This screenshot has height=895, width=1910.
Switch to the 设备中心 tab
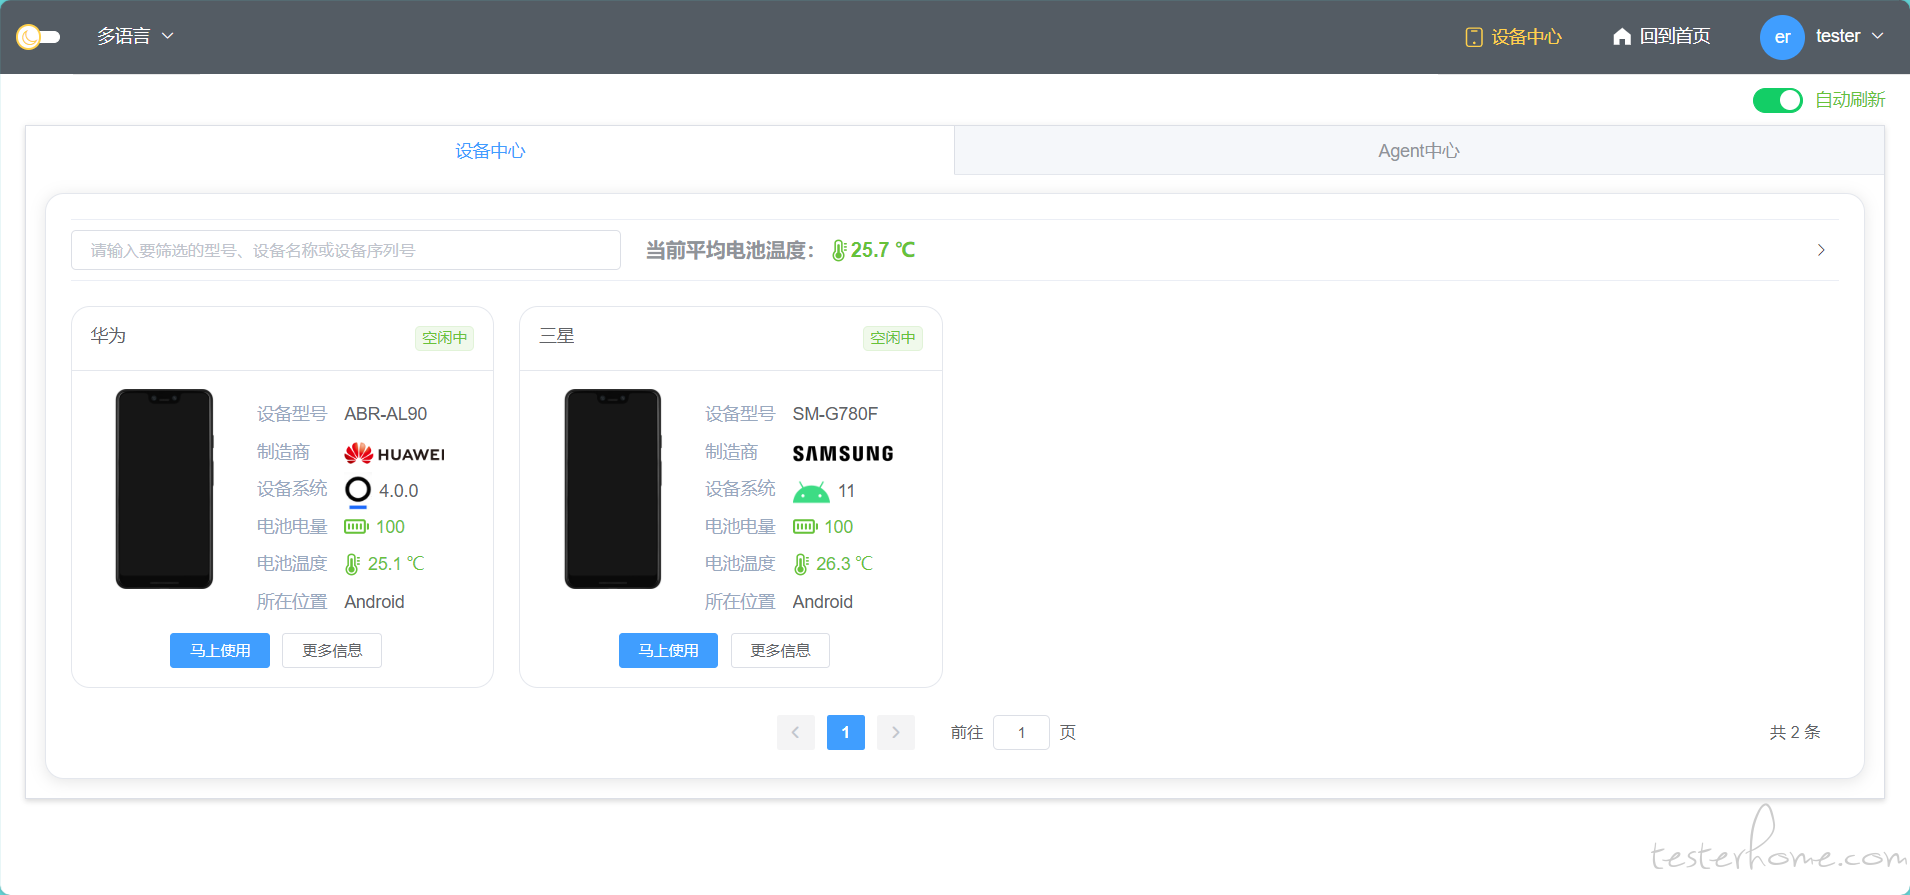point(490,151)
